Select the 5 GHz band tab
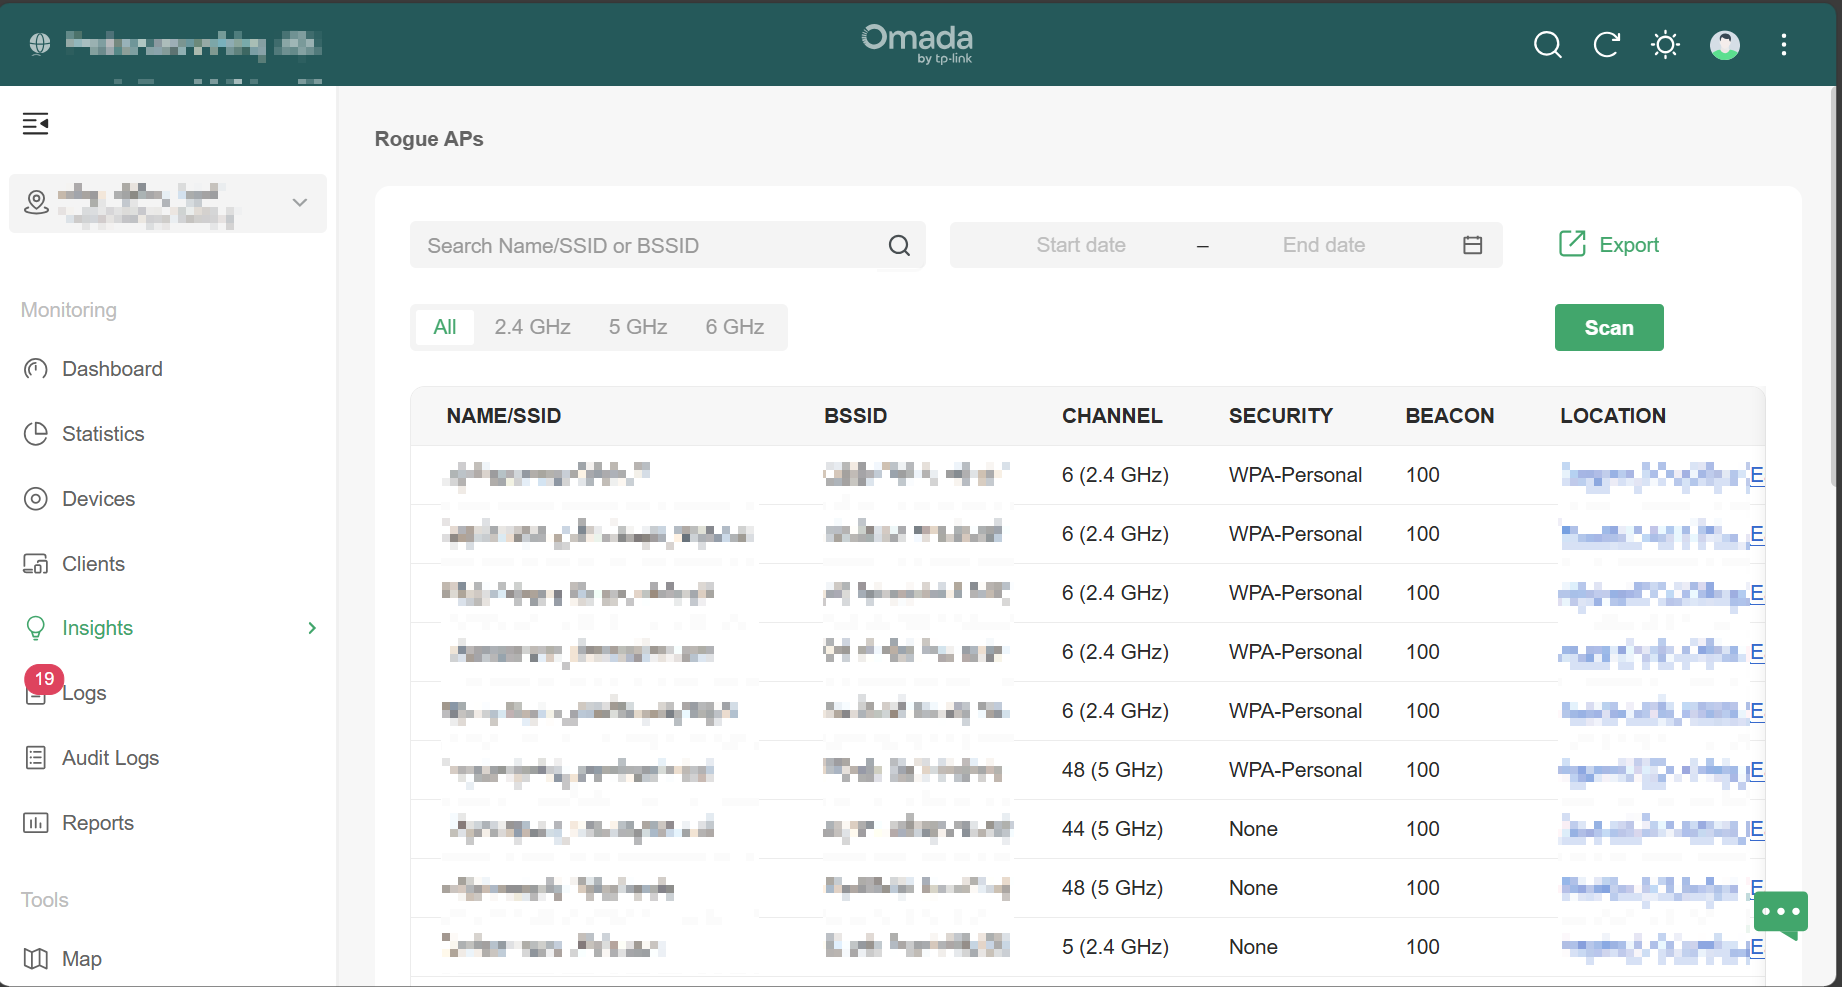 [x=638, y=327]
